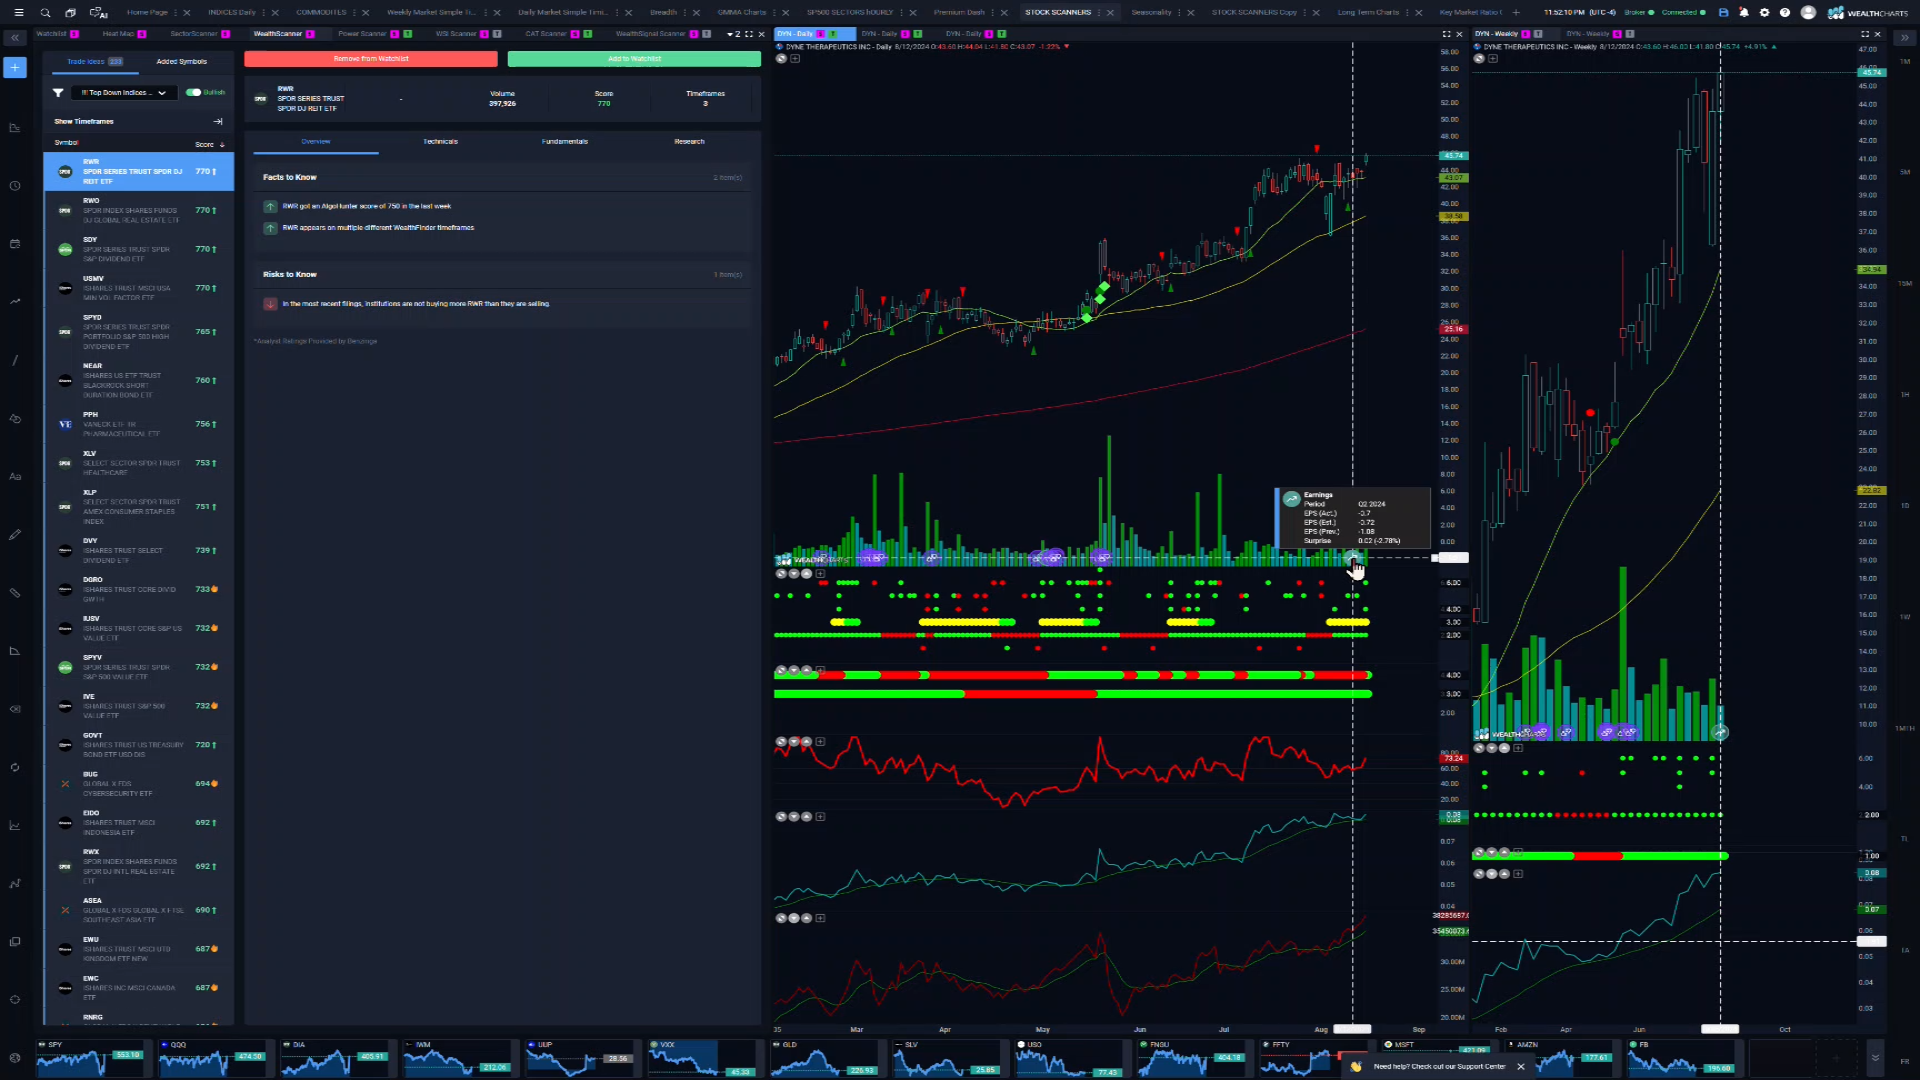Click Remove from Watchlist button
The height and width of the screenshot is (1080, 1920).
(371, 59)
